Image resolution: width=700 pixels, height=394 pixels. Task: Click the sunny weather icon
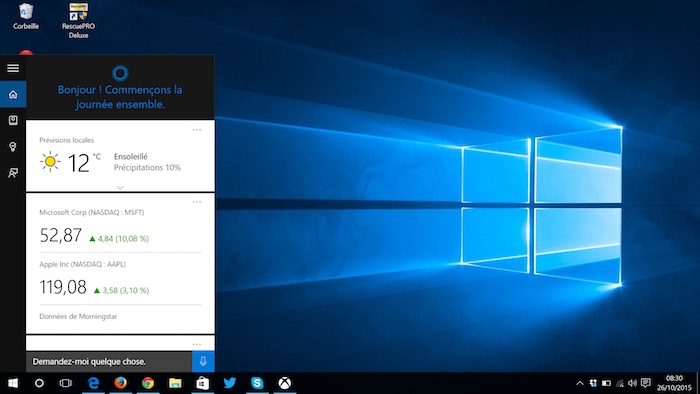[50, 162]
